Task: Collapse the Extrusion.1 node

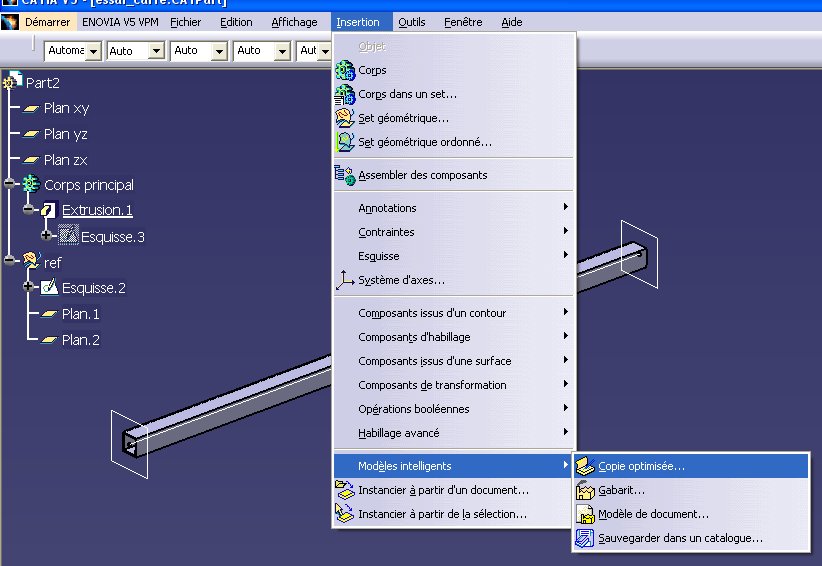Action: (x=28, y=210)
